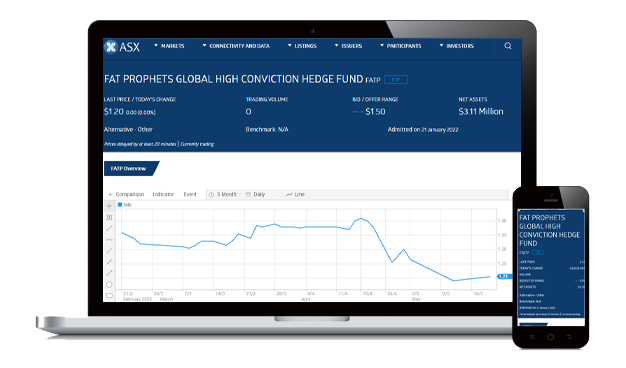The height and width of the screenshot is (368, 626).
Task: Click the clock icon beside 3 Month
Action: (x=211, y=194)
